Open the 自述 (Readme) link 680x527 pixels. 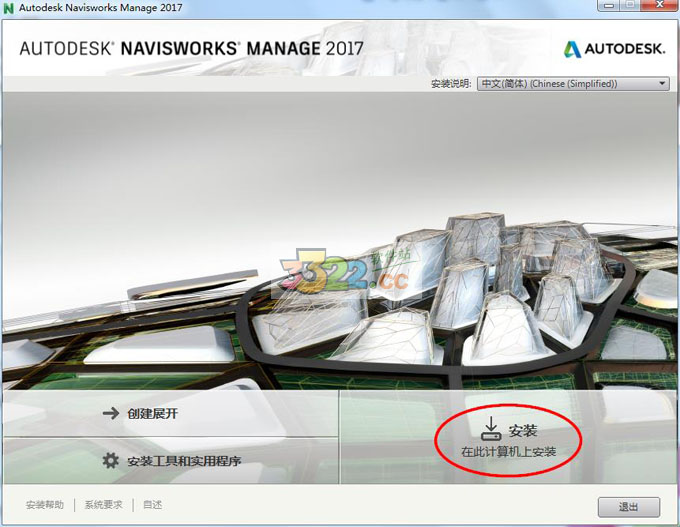(153, 505)
